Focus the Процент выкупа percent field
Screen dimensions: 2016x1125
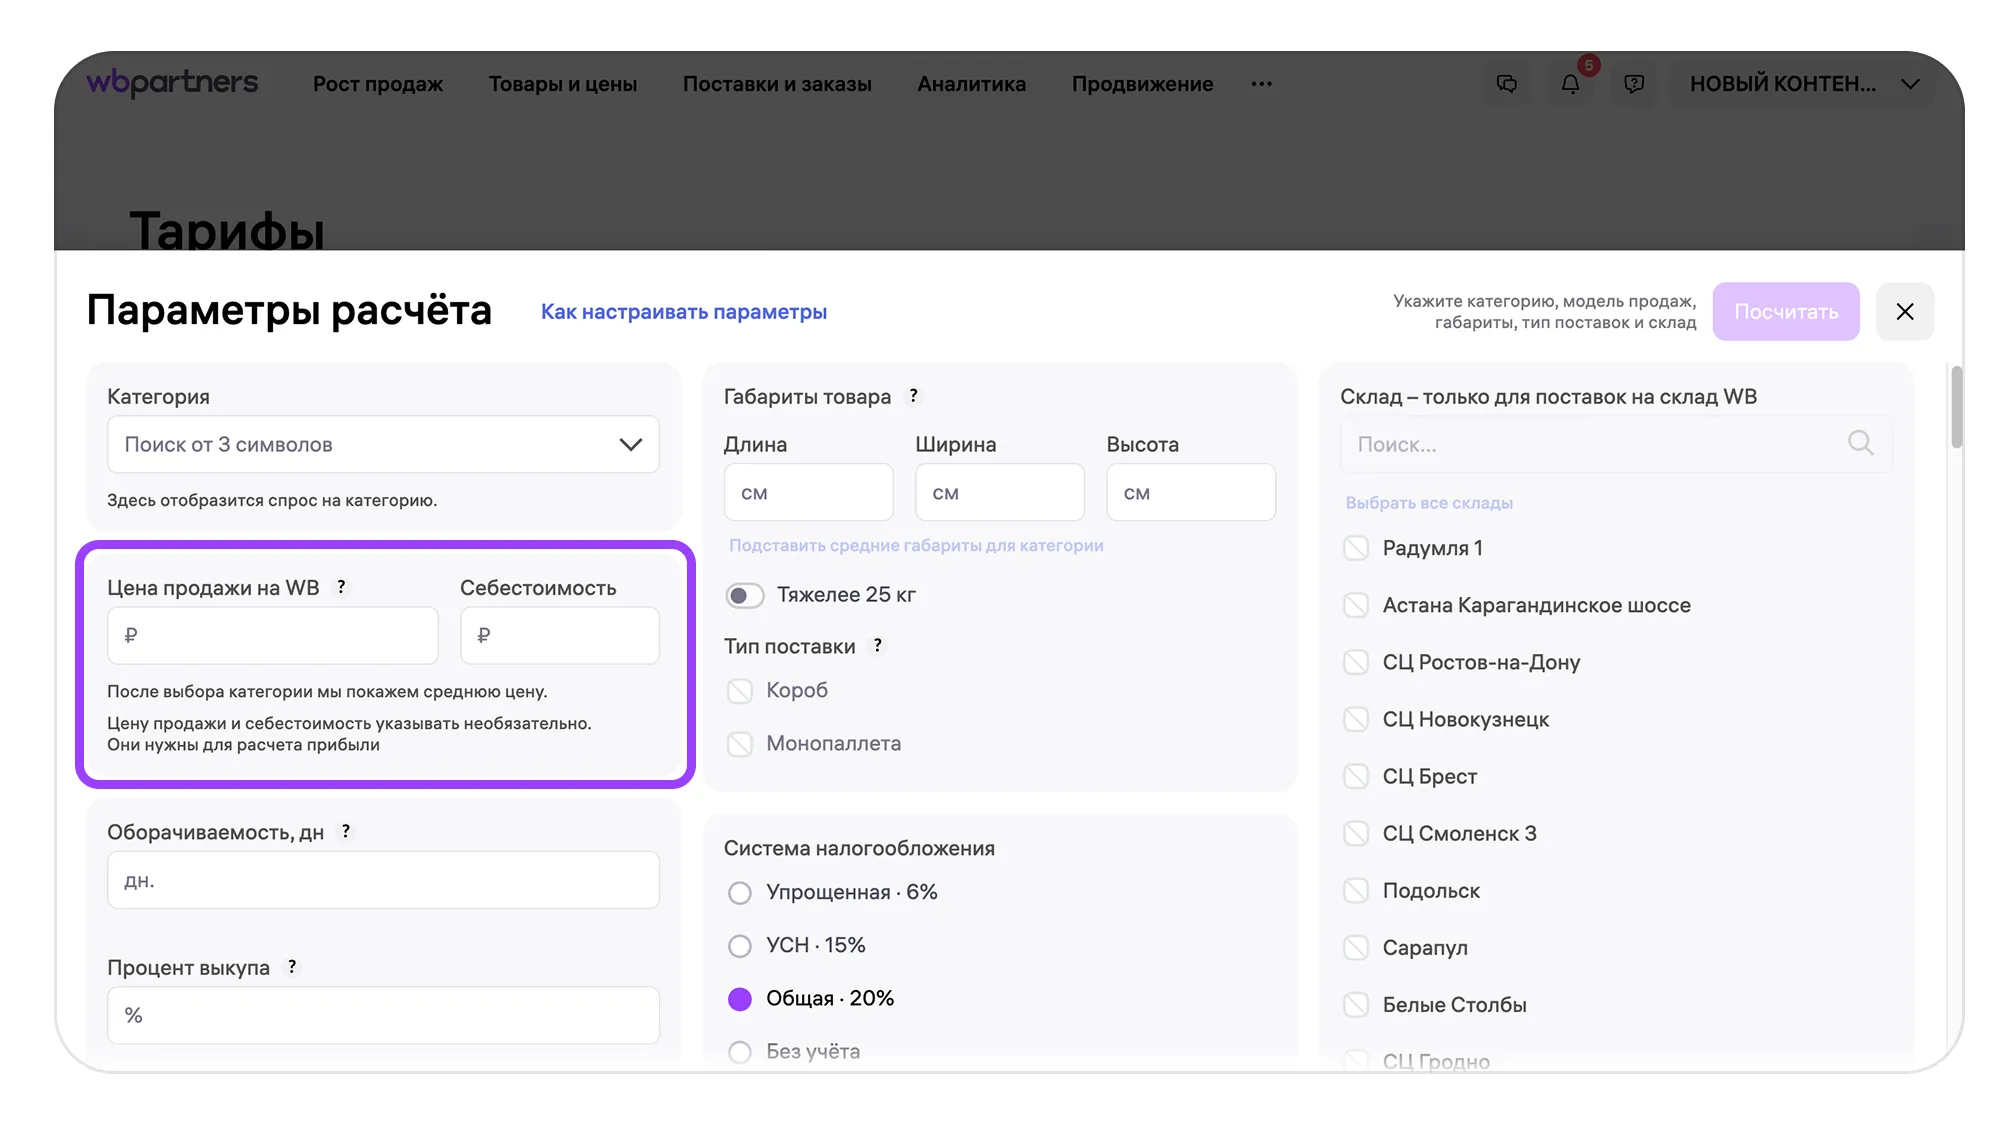383,1015
